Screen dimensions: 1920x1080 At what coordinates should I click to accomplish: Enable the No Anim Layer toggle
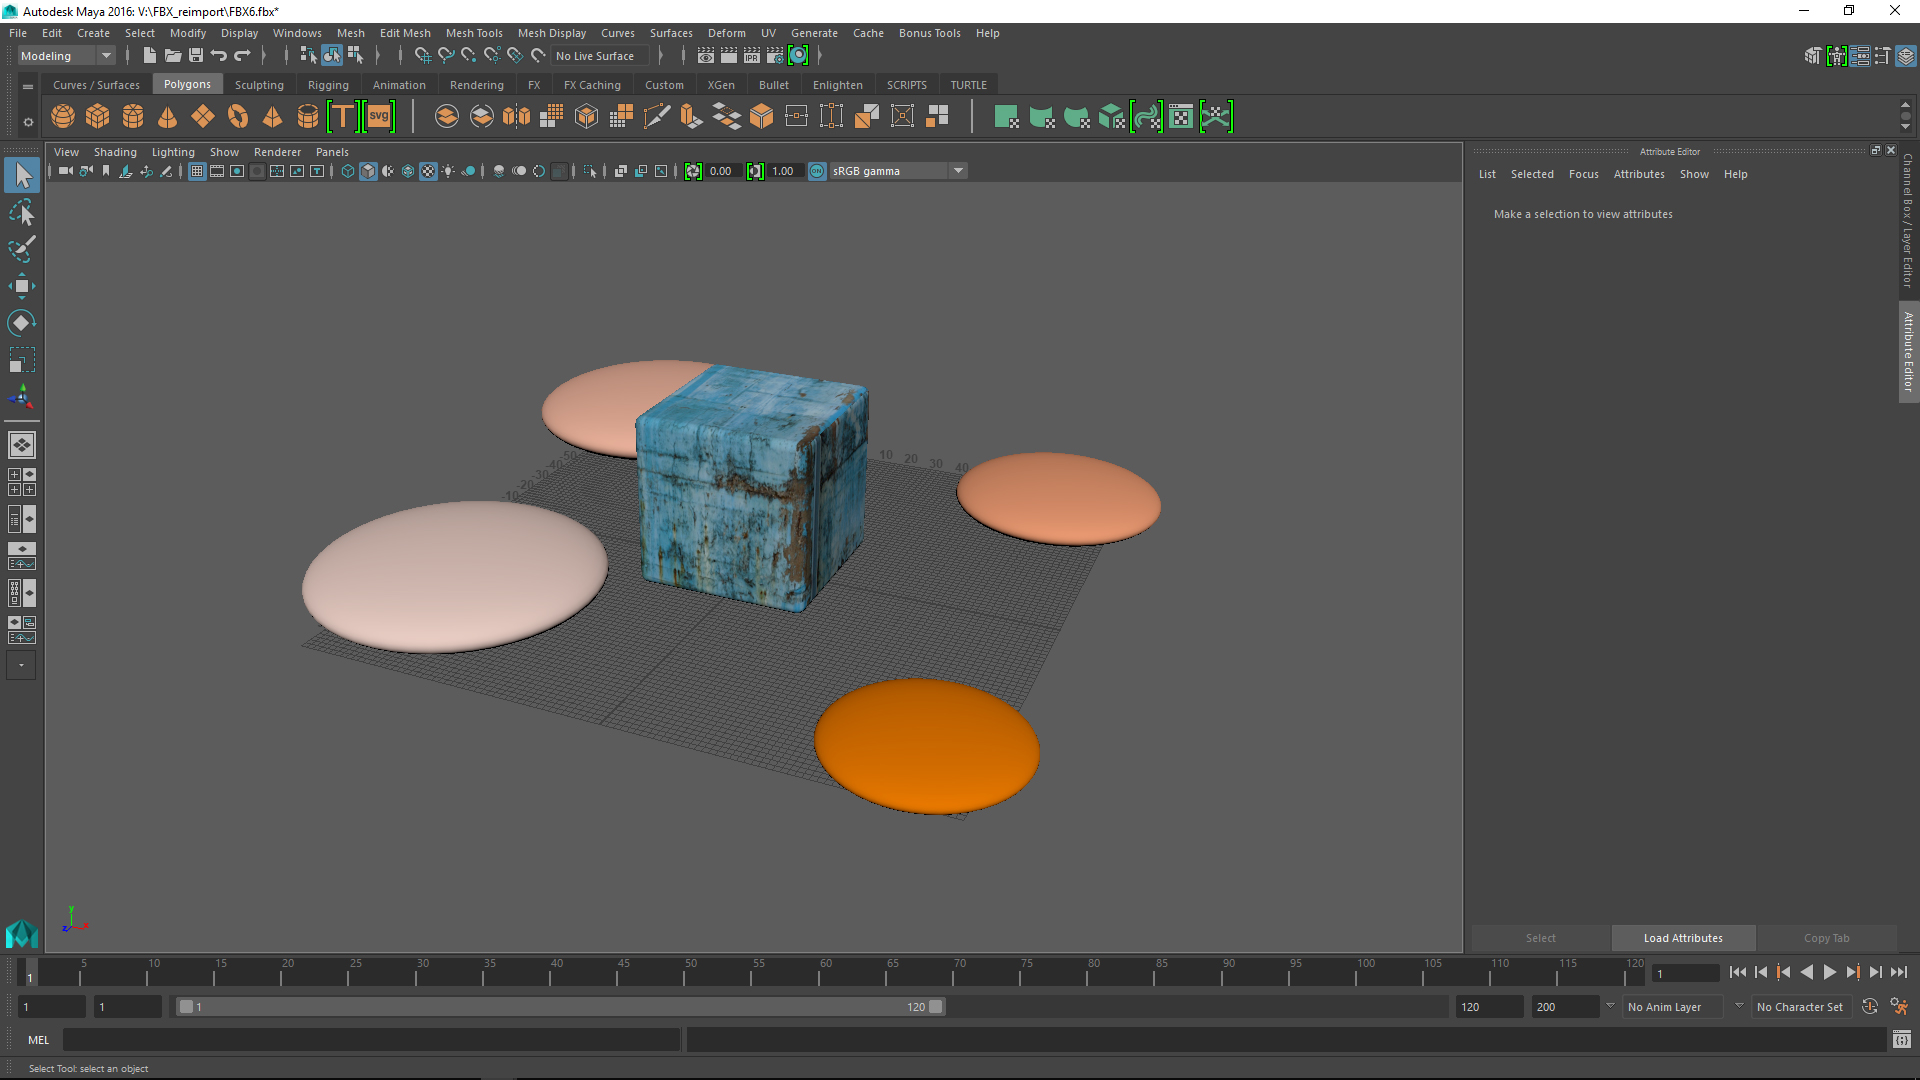click(x=1665, y=1006)
